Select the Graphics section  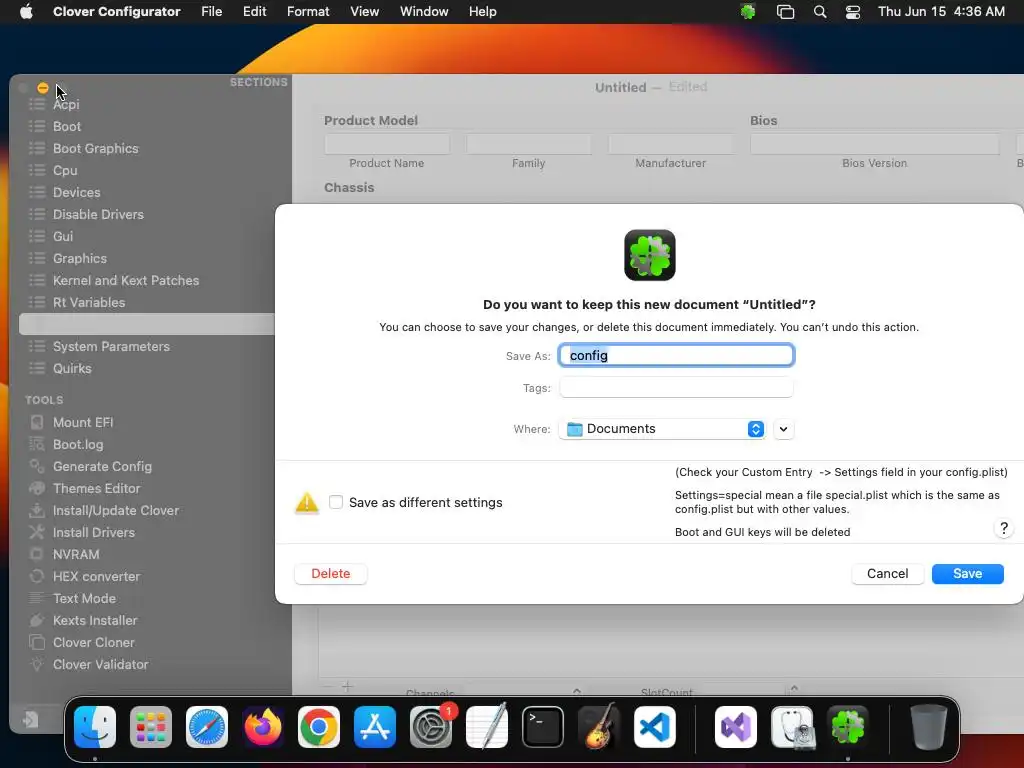(80, 259)
